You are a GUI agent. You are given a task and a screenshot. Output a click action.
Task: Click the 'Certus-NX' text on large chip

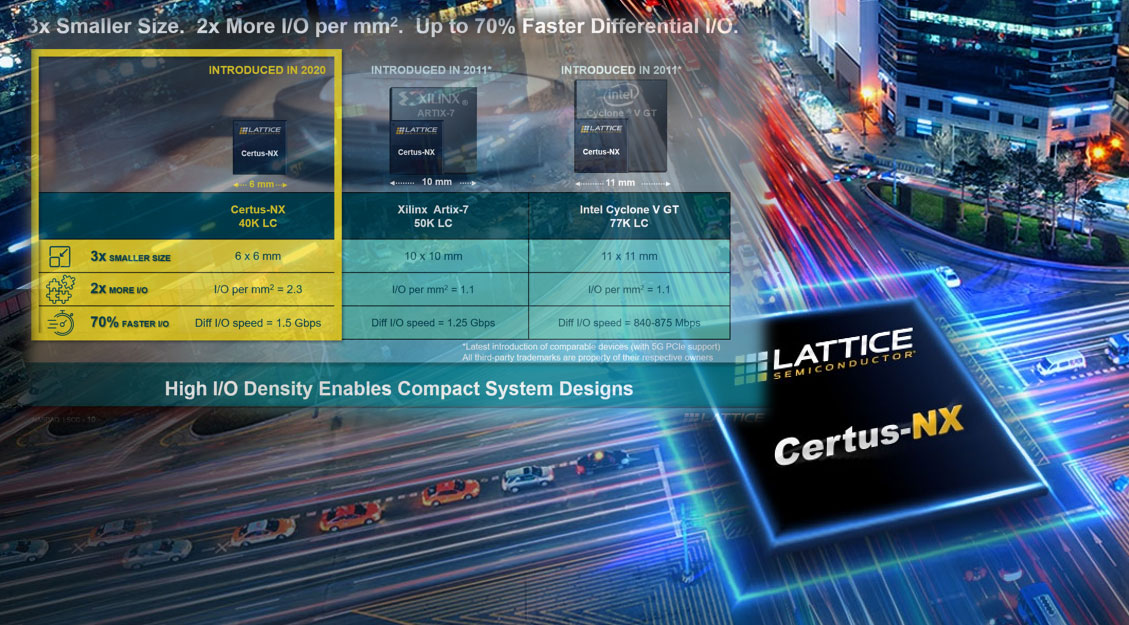point(868,436)
